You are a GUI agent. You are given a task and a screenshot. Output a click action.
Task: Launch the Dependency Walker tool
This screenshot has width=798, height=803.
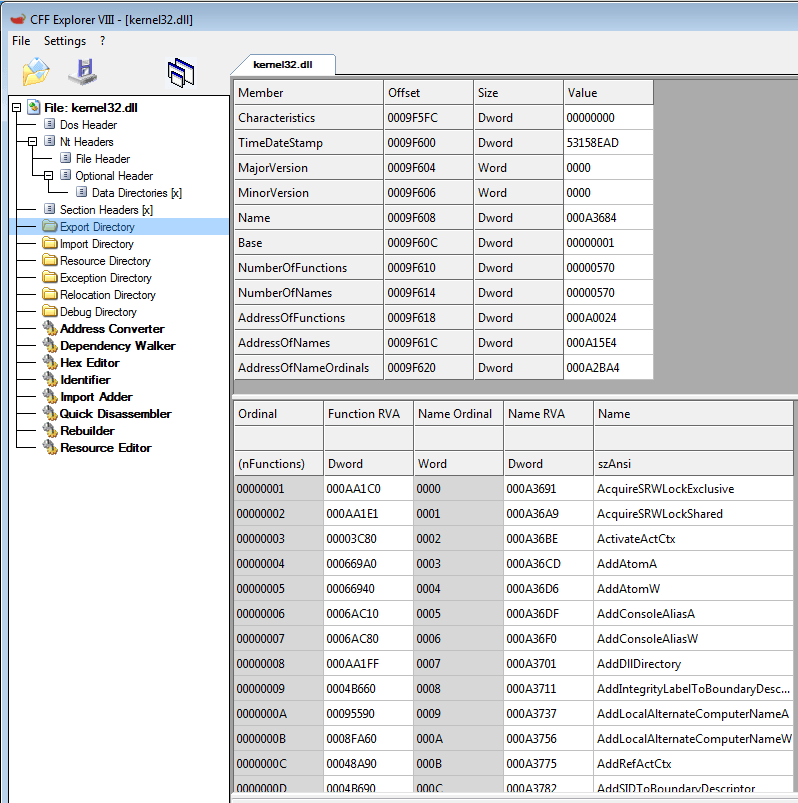click(117, 346)
